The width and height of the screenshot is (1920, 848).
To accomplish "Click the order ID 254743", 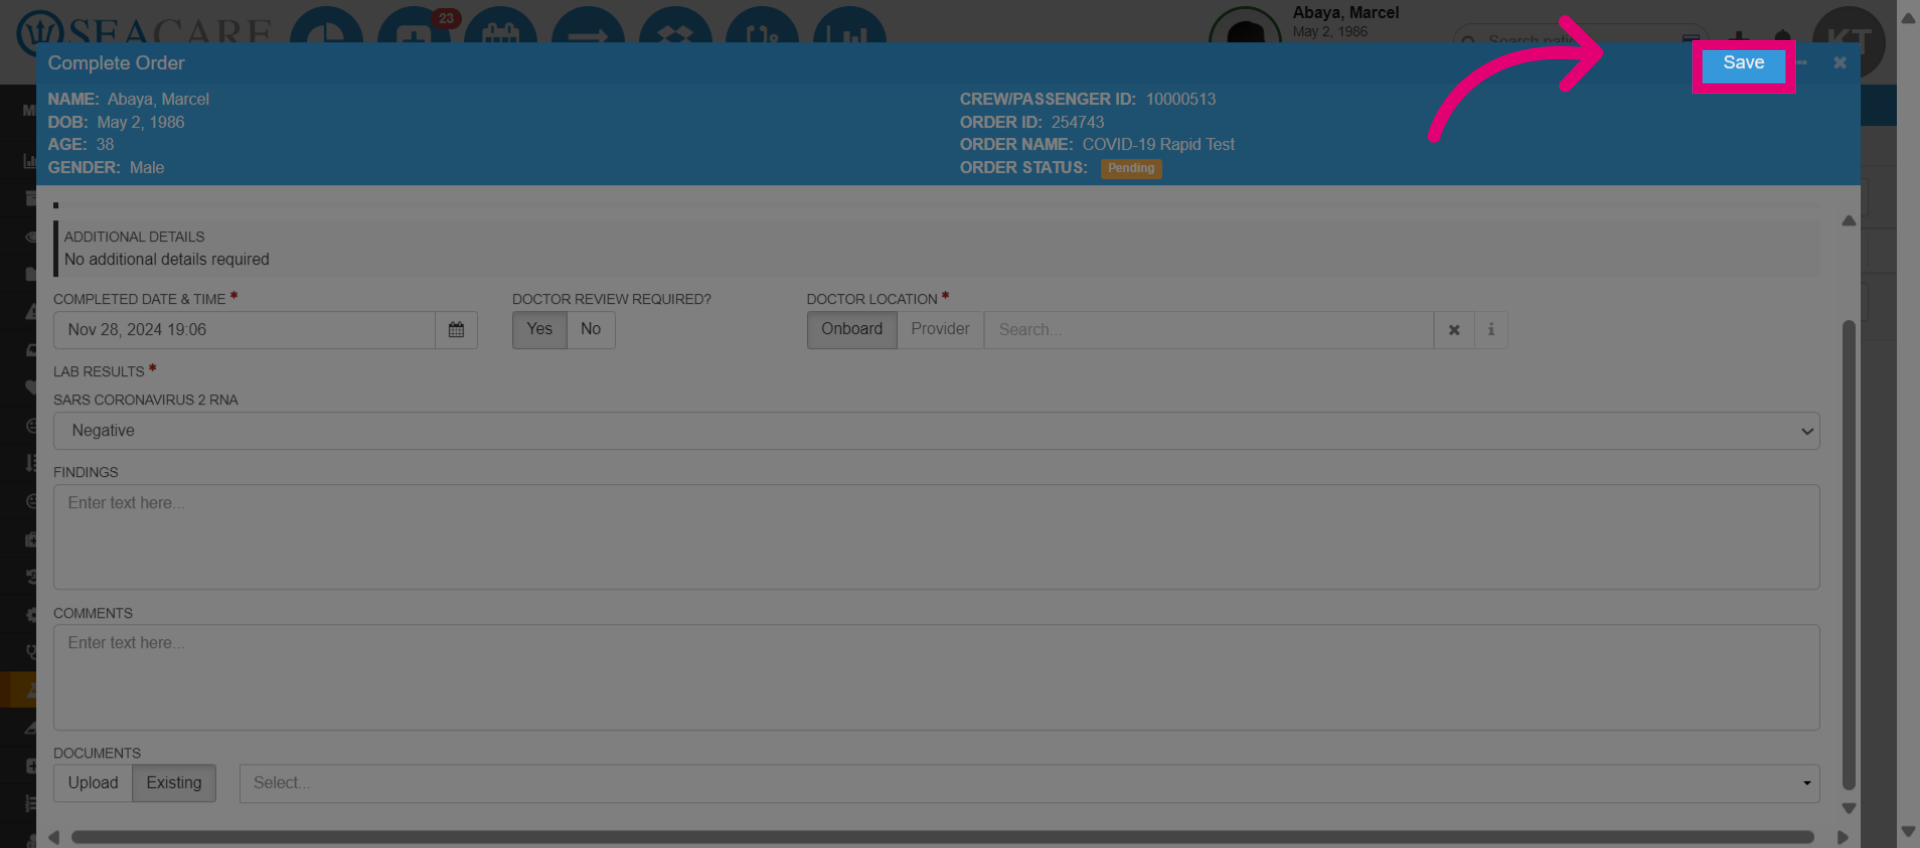I will [1077, 122].
